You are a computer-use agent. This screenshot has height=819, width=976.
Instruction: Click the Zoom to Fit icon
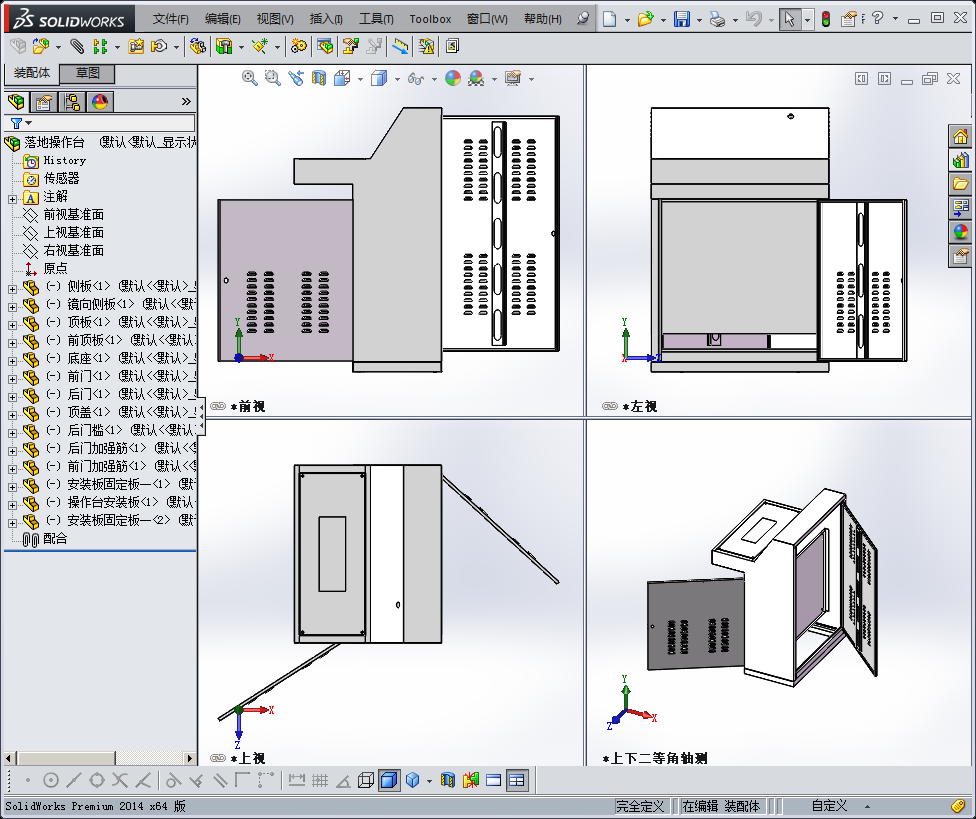point(250,78)
